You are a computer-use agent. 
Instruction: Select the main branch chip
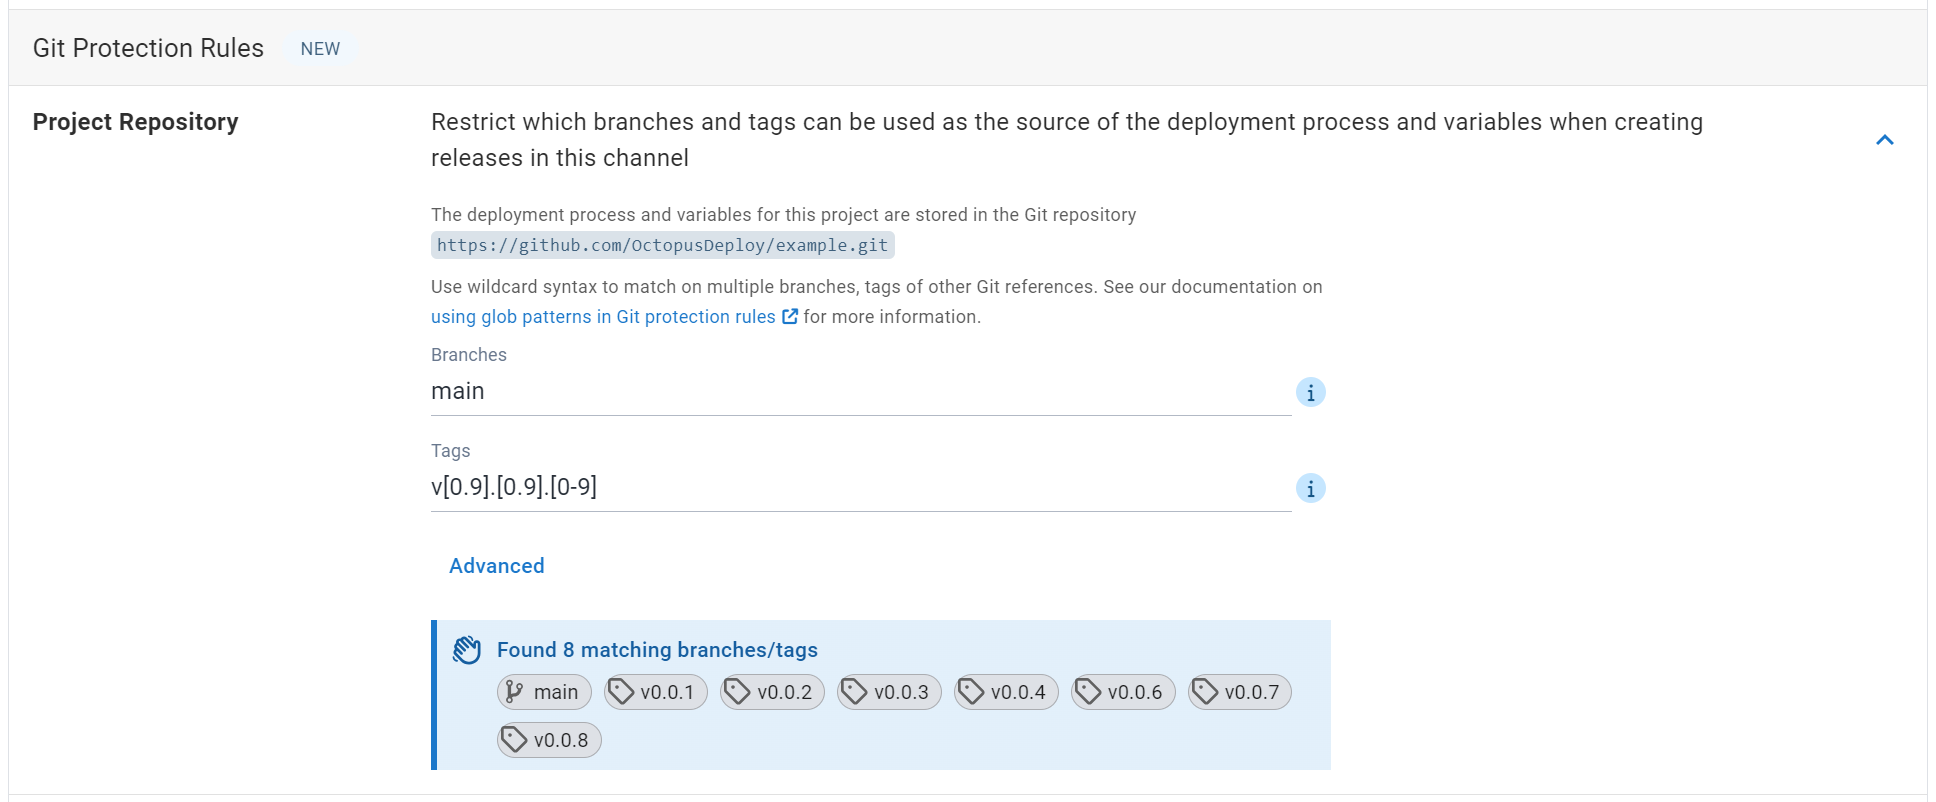(x=544, y=692)
